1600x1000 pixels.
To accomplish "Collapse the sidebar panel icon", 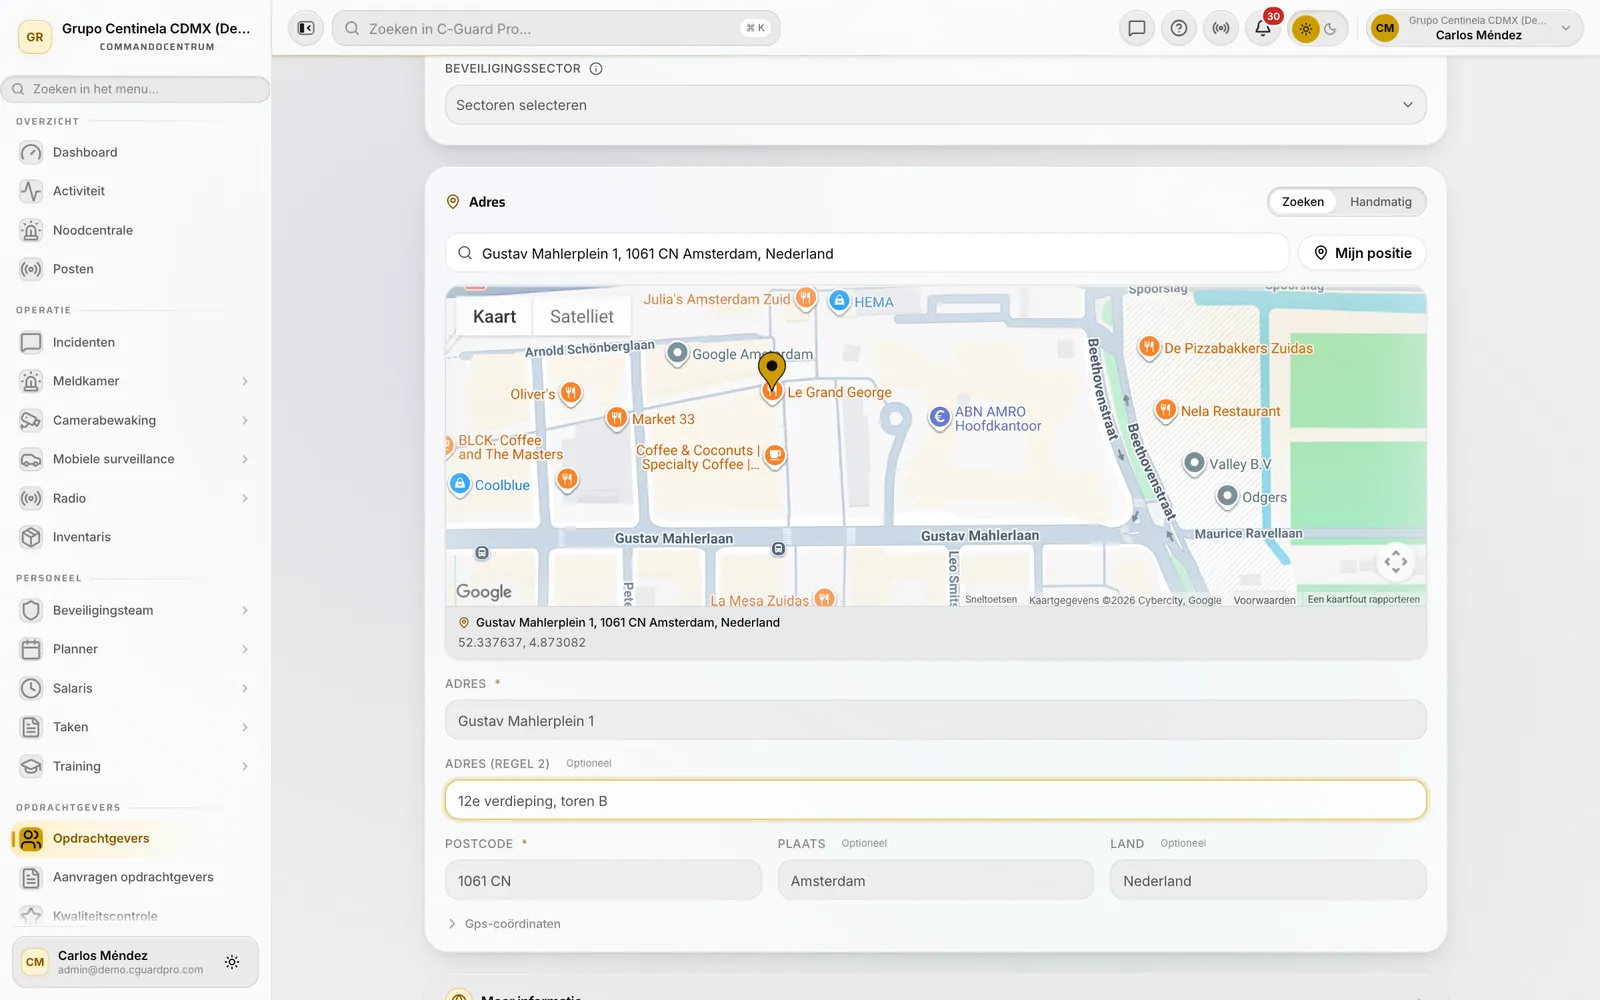I will (x=306, y=28).
